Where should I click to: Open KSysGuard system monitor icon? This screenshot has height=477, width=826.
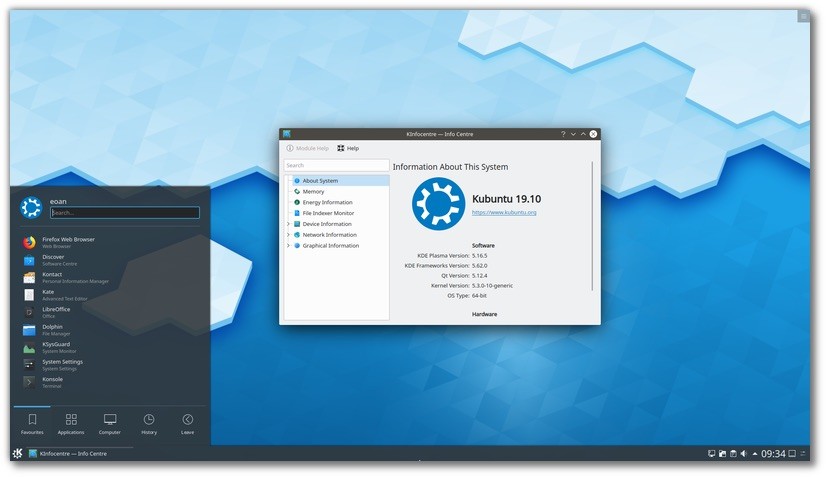30,347
